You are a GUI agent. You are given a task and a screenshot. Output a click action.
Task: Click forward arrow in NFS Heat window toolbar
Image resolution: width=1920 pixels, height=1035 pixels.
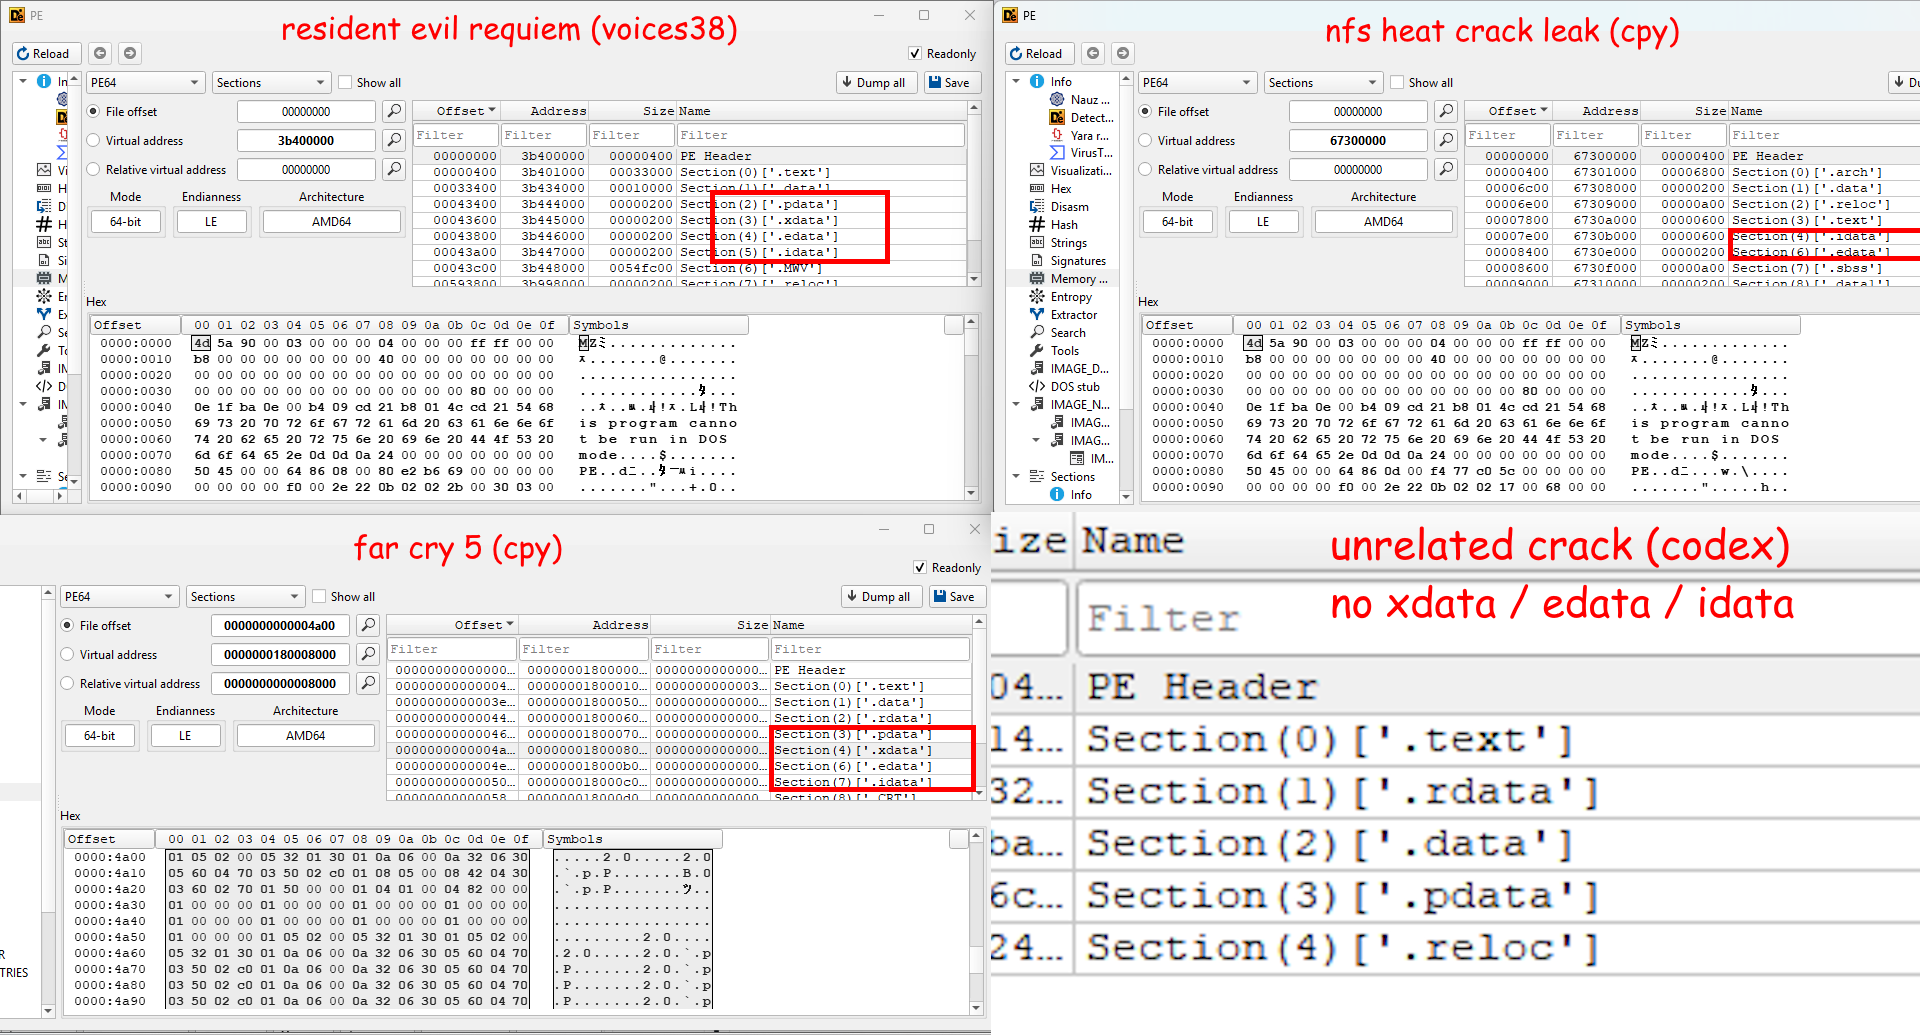pyautogui.click(x=1123, y=53)
